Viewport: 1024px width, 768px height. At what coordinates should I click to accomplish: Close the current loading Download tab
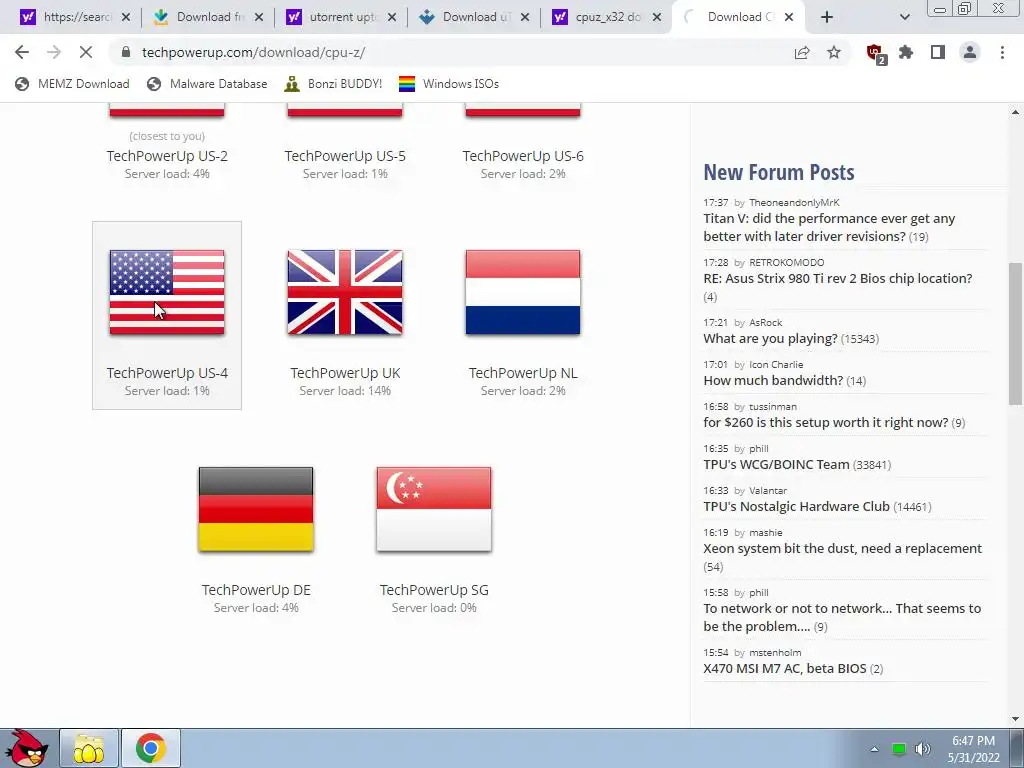(x=789, y=17)
